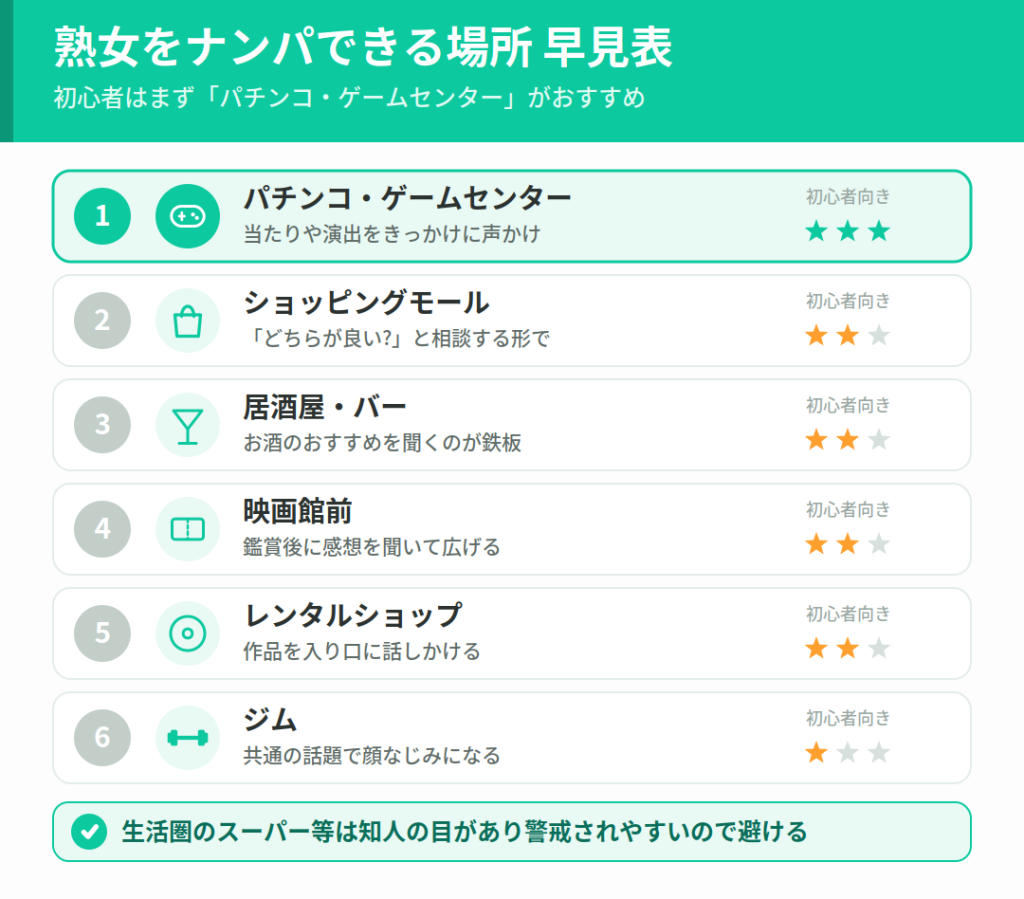Select the disc icon for レンタルショップ
This screenshot has width=1024, height=899.
187,633
